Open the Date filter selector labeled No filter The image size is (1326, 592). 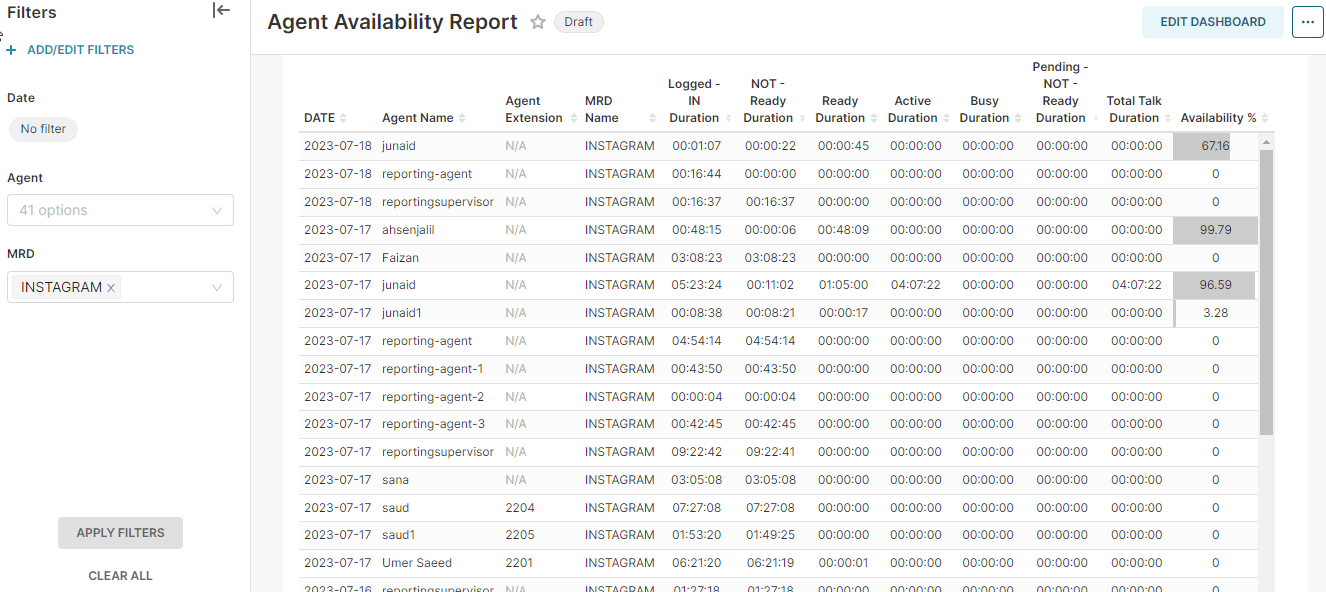[x=42, y=128]
